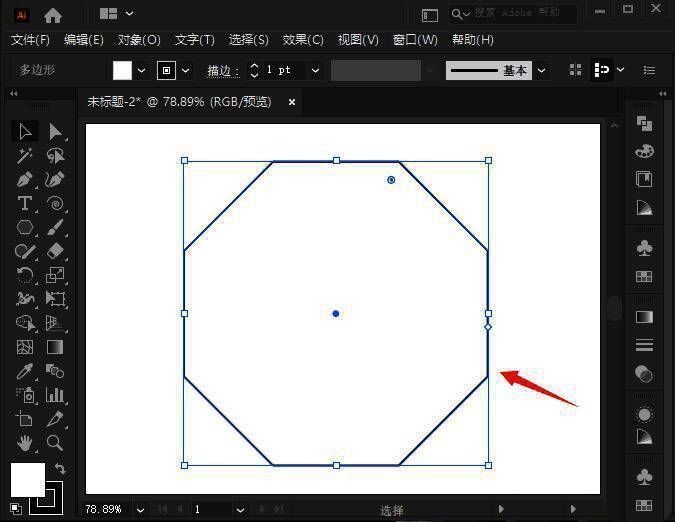Swap fill and stroke colors
Screen dimensions: 675x522
pos(60,468)
